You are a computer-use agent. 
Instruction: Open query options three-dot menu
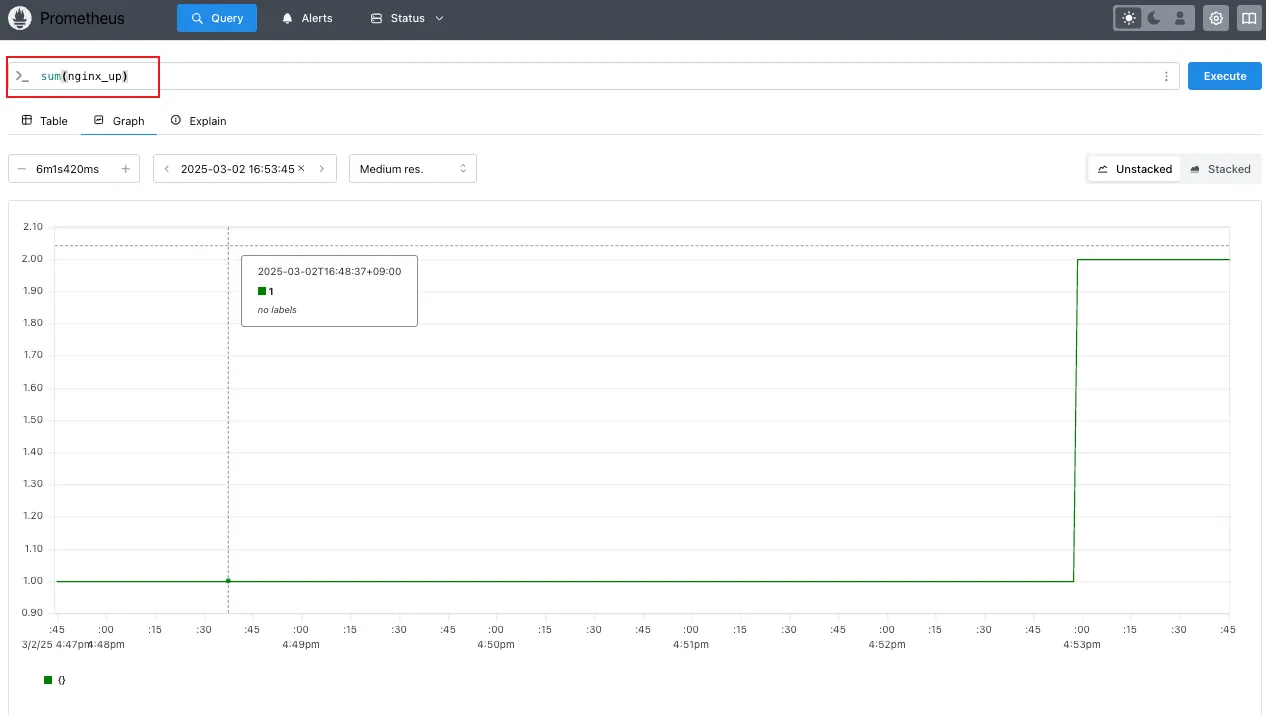1166,76
